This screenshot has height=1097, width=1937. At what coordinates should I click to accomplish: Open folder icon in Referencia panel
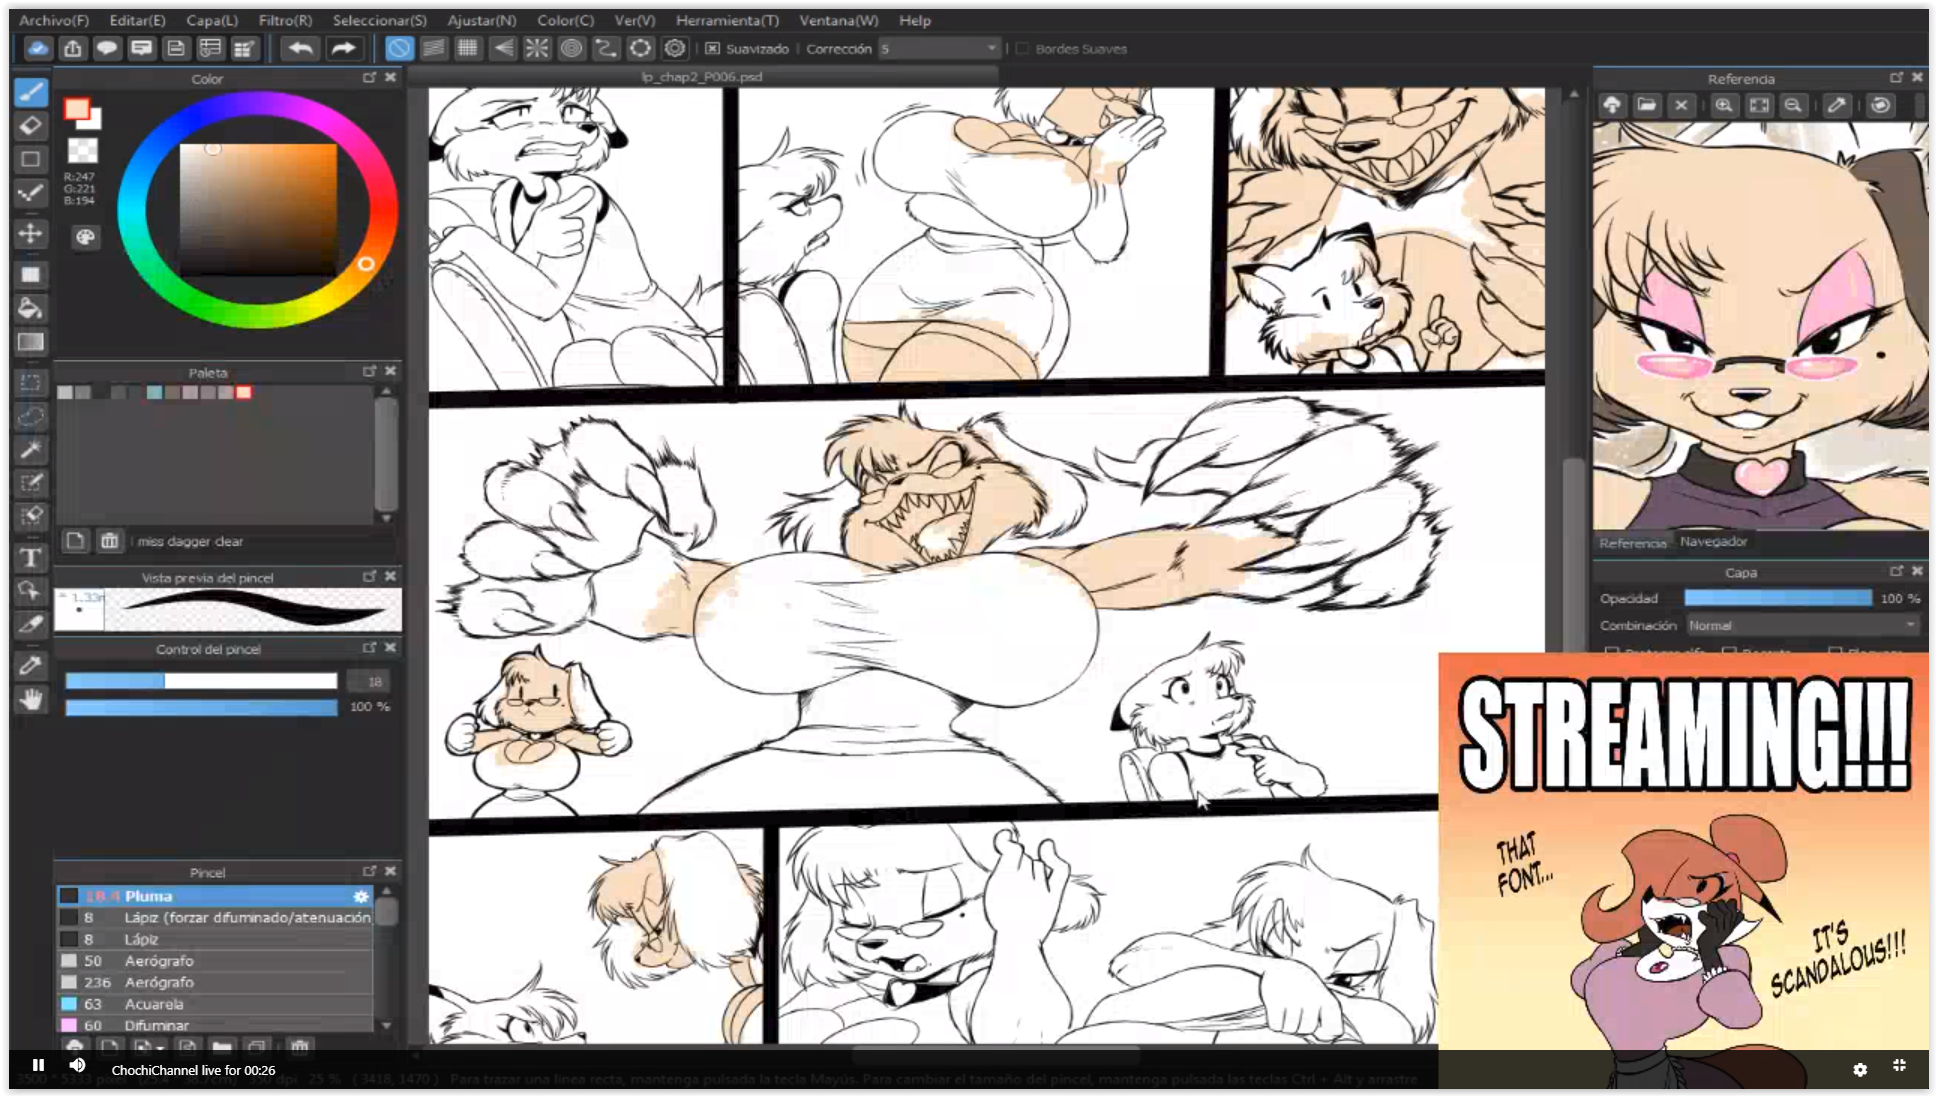1646,105
